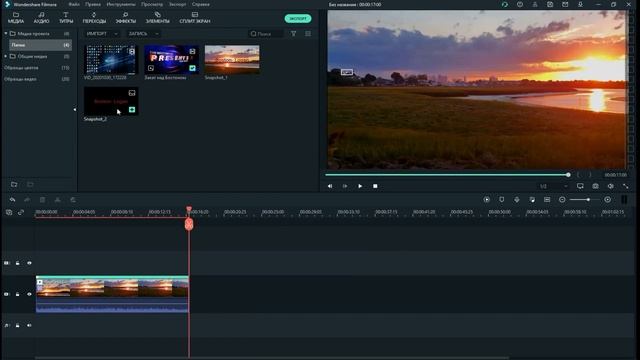The width and height of the screenshot is (640, 360).
Task: Open the preview quality 1/2 dropdown
Action: tap(553, 186)
